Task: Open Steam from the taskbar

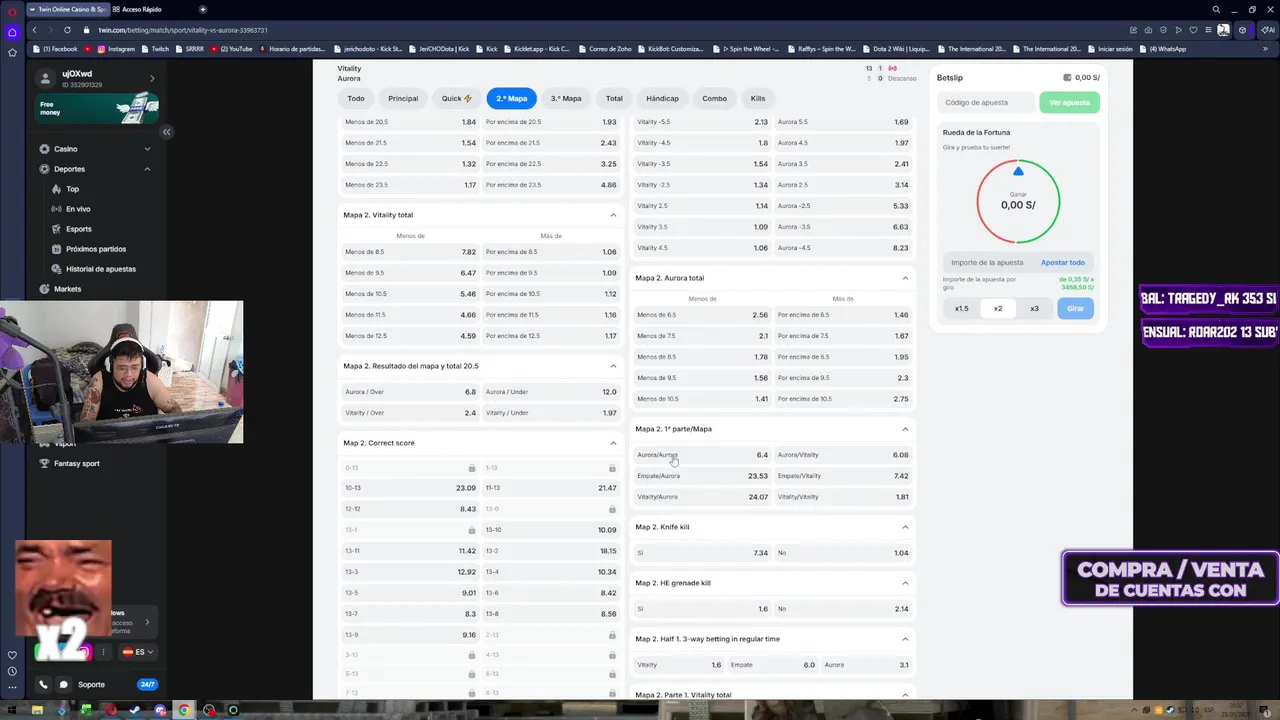Action: pyautogui.click(x=135, y=710)
